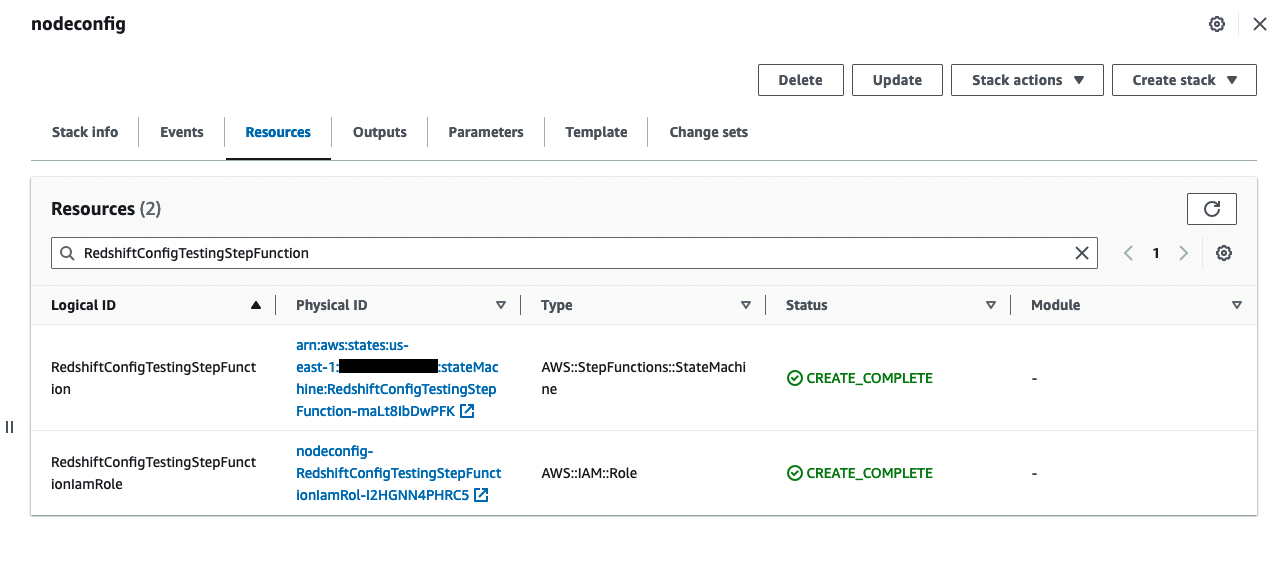Switch to the Events tab

click(181, 131)
